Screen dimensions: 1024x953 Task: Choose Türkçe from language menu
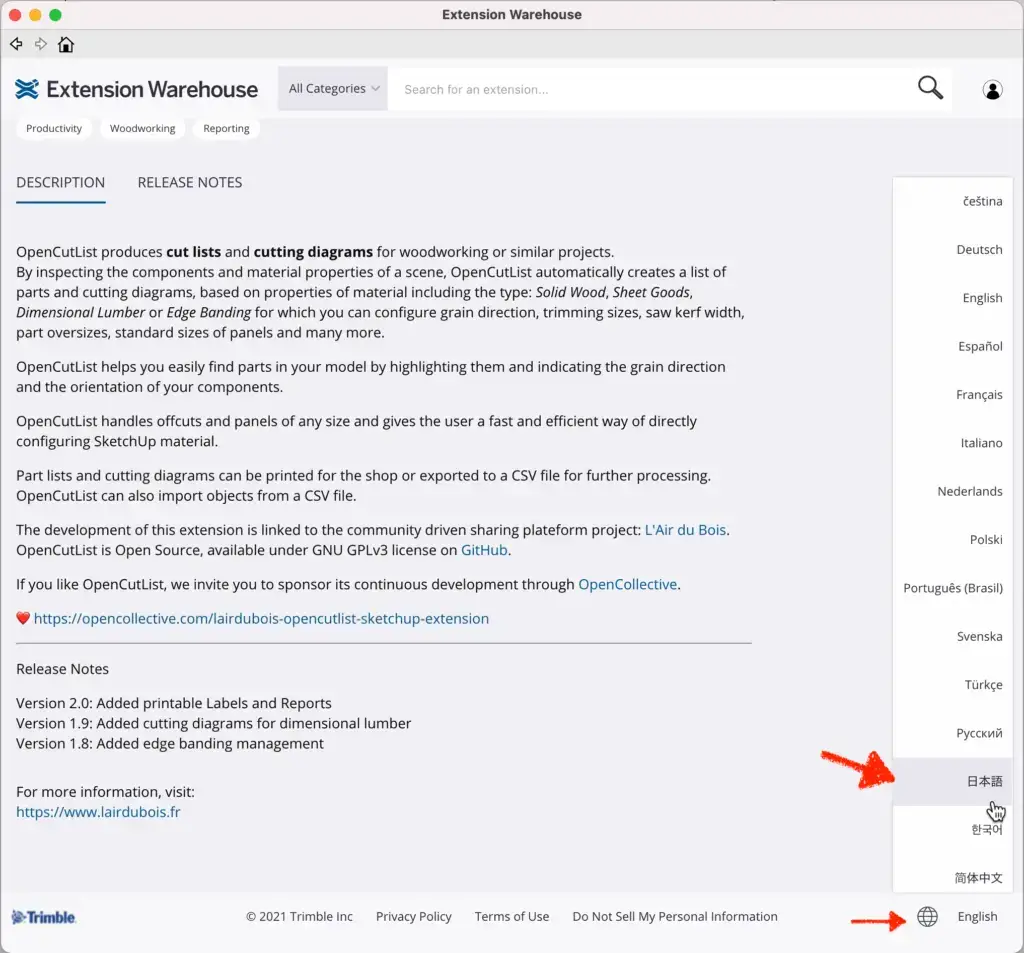click(953, 685)
